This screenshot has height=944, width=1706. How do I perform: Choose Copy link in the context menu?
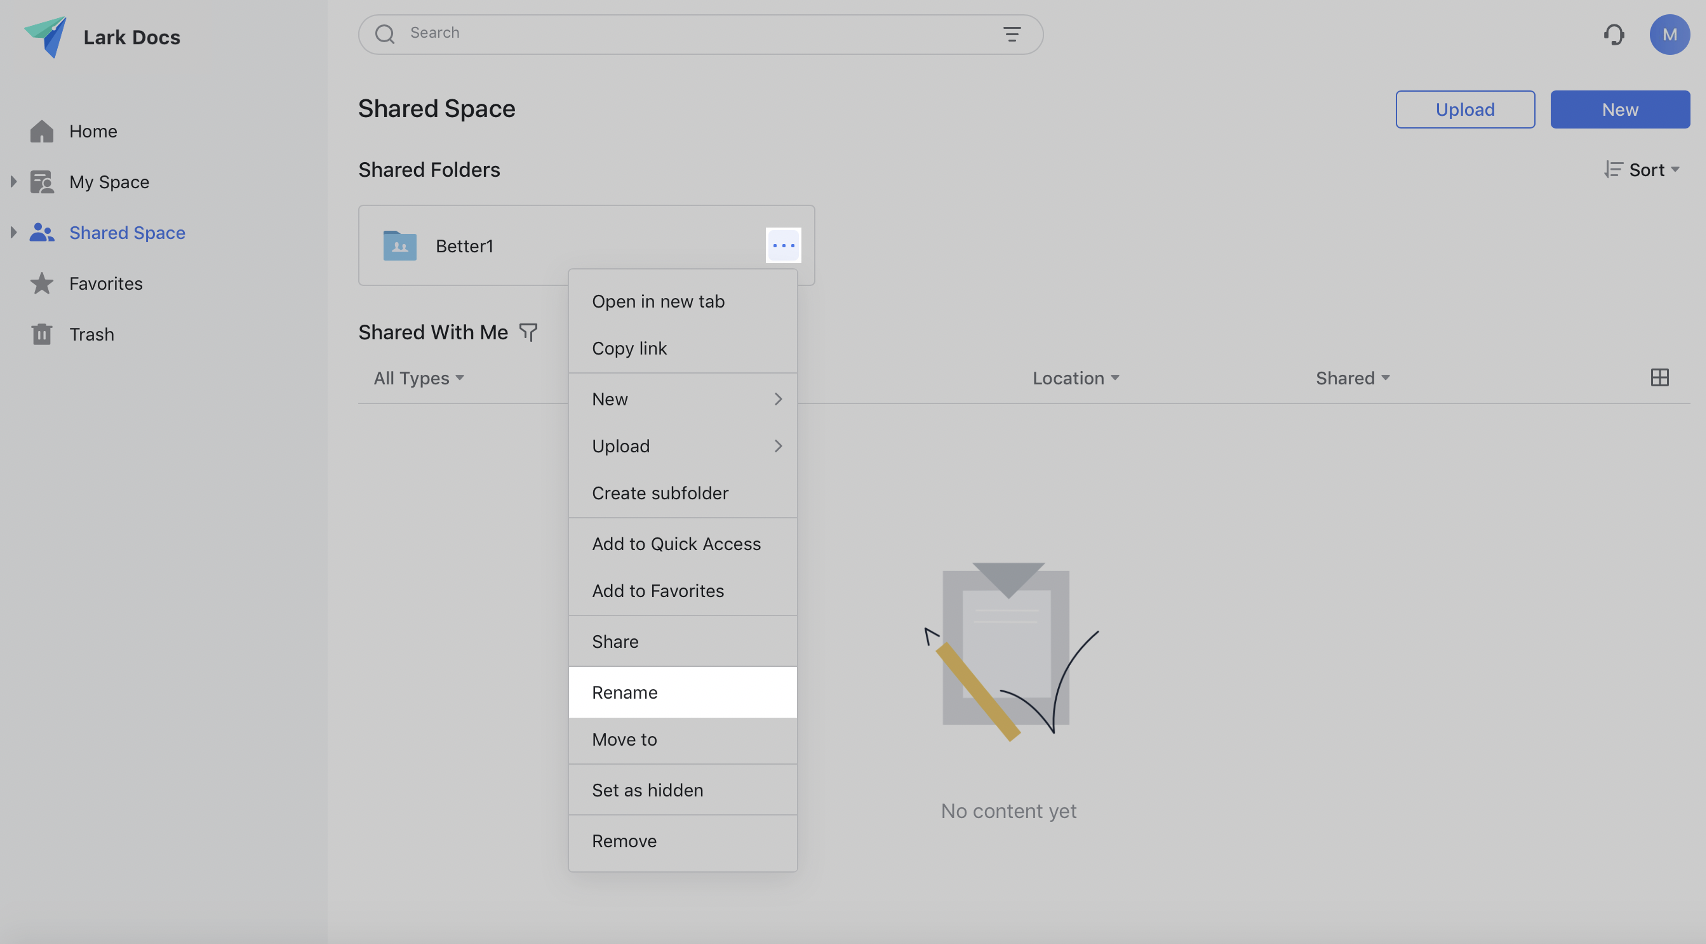pos(629,349)
